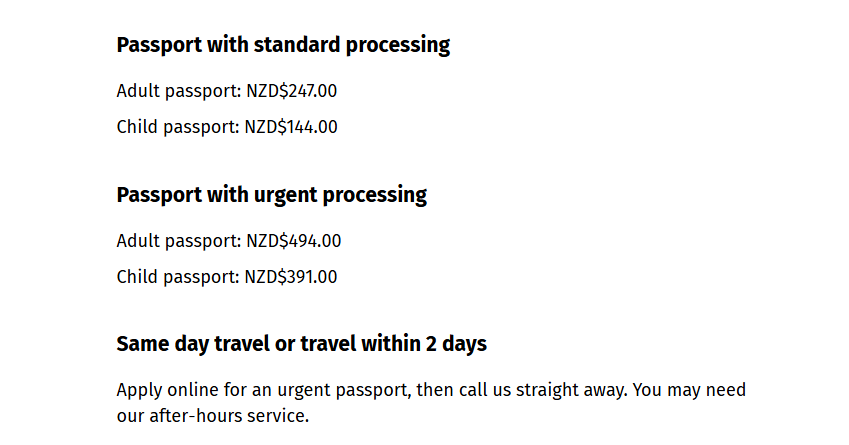Click the 'Passport with standard processing' heading
This screenshot has width=849, height=445.
point(283,45)
